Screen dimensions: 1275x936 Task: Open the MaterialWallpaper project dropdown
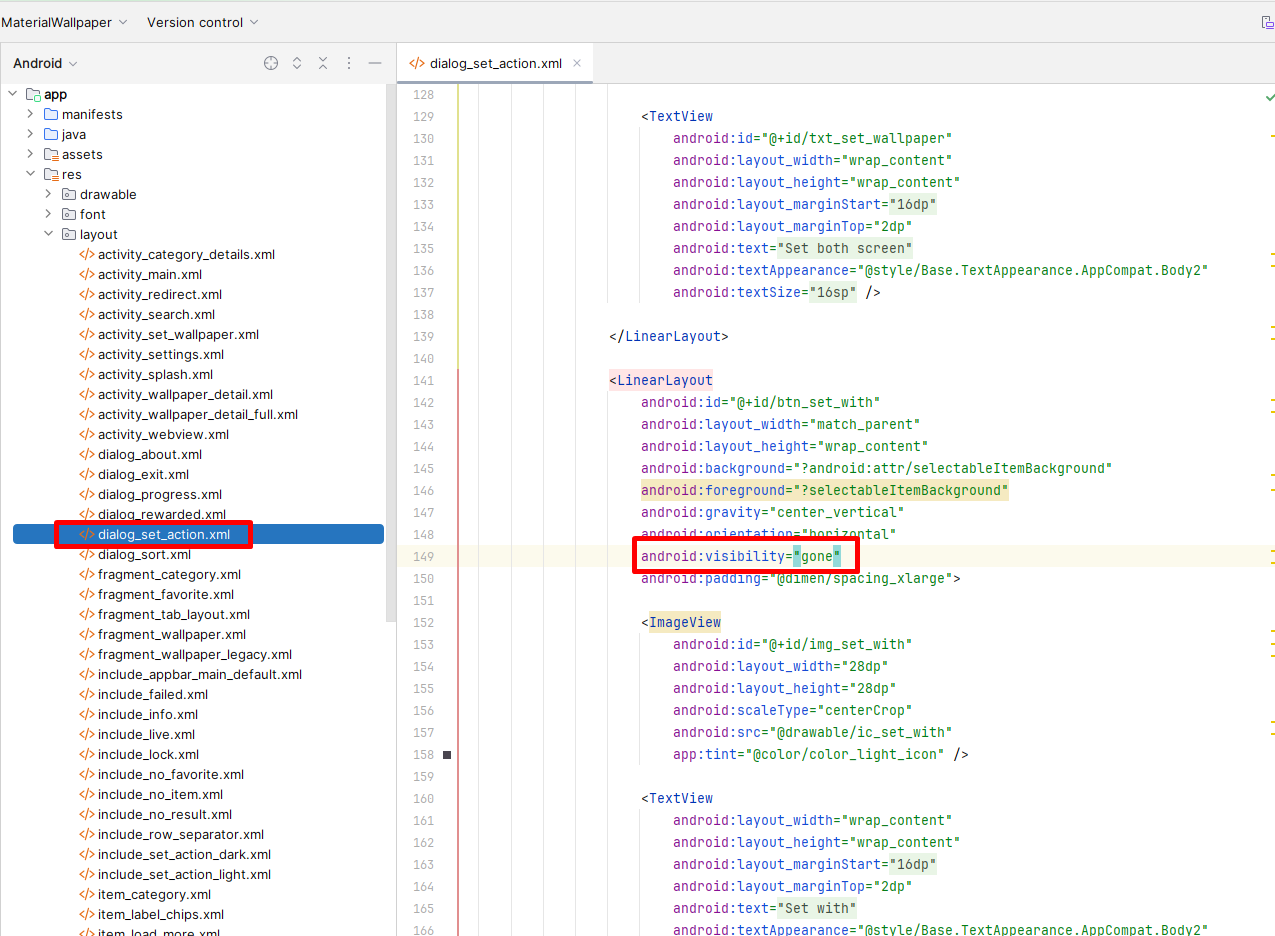click(x=65, y=22)
